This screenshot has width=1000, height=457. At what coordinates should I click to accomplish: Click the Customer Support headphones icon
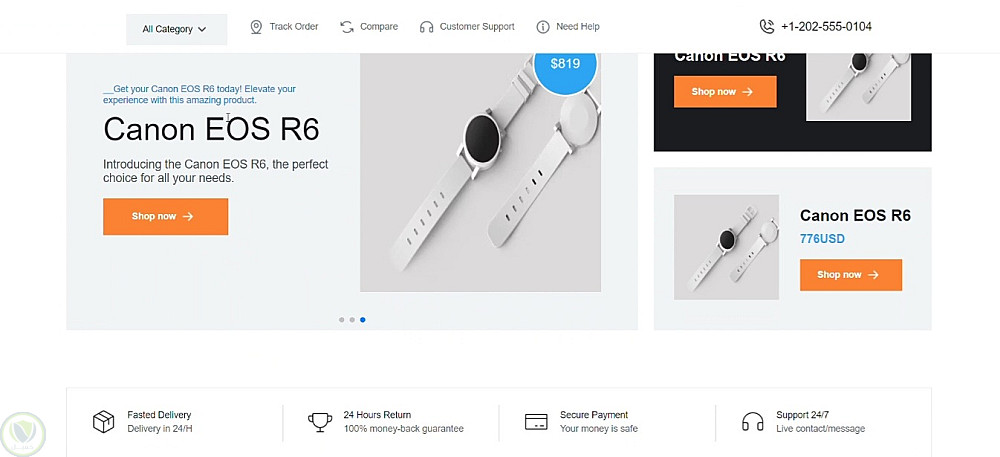click(x=427, y=27)
